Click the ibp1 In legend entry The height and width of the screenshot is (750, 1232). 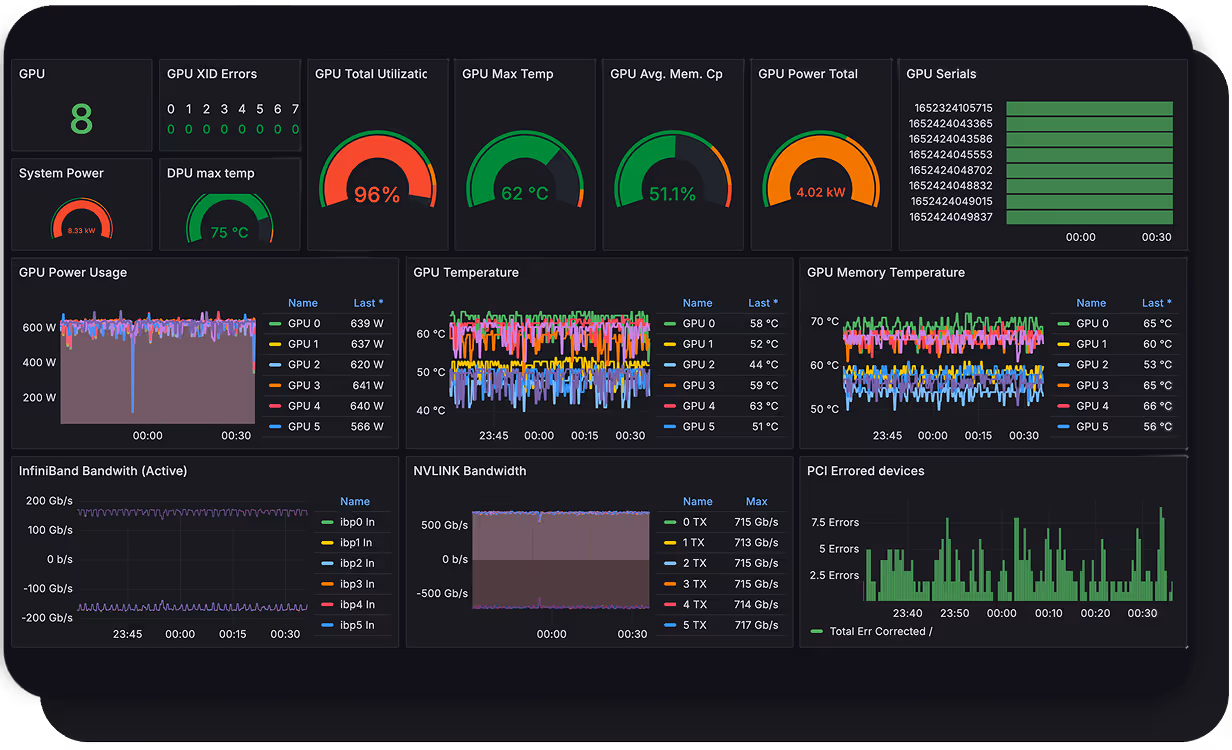click(x=357, y=543)
